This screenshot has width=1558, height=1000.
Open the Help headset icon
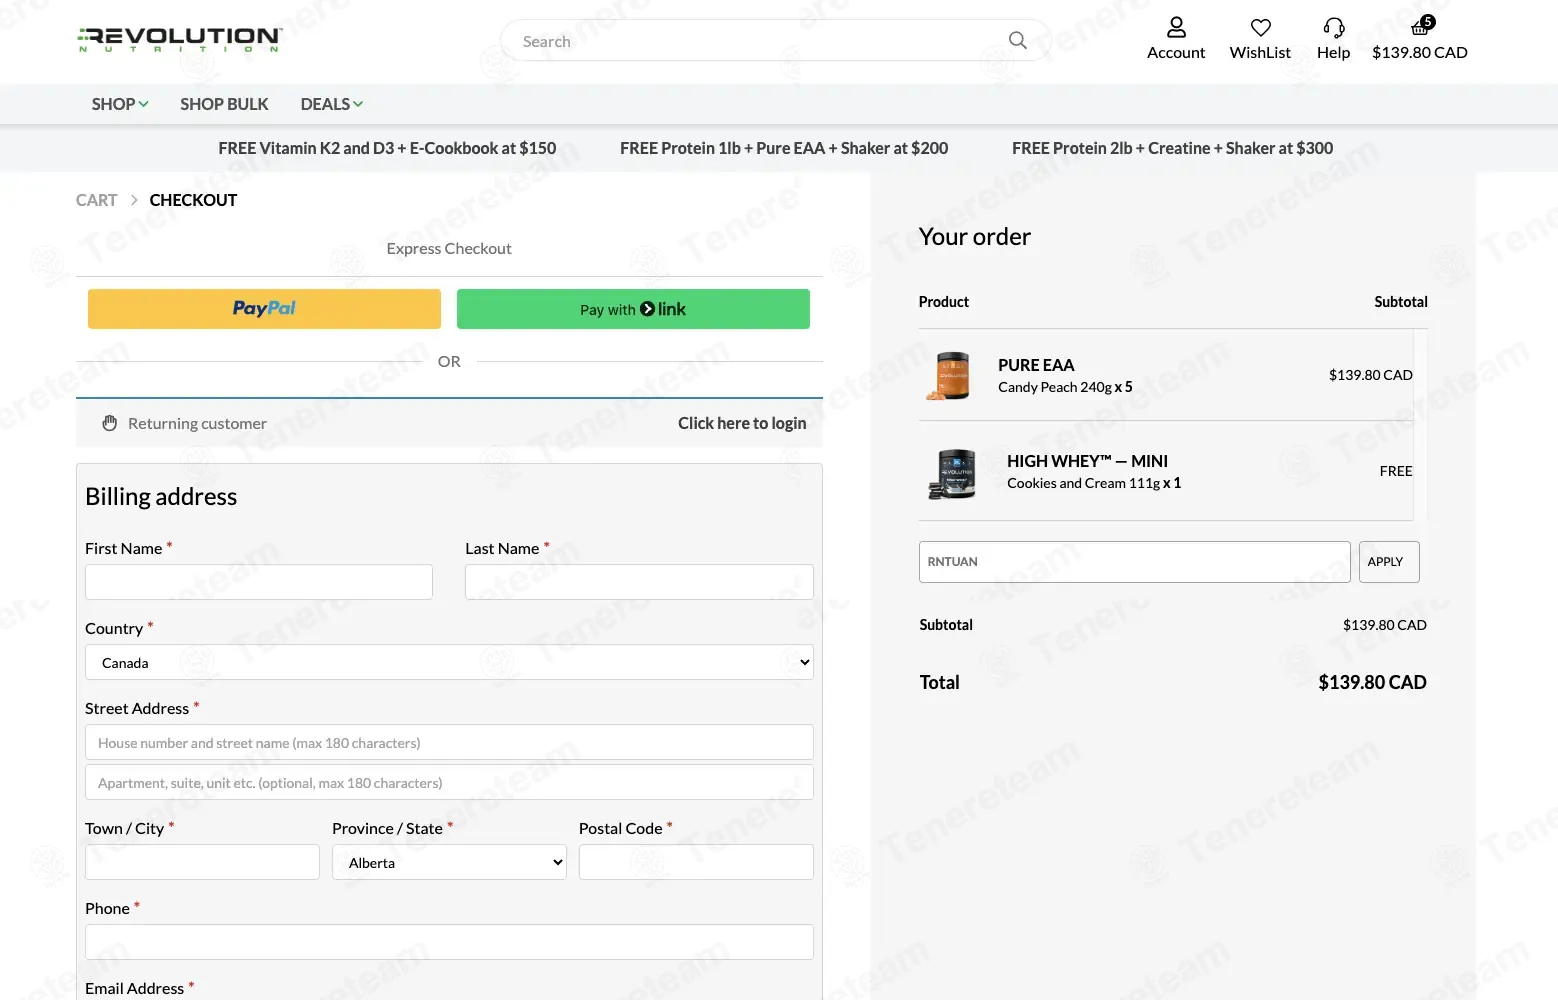(1334, 28)
